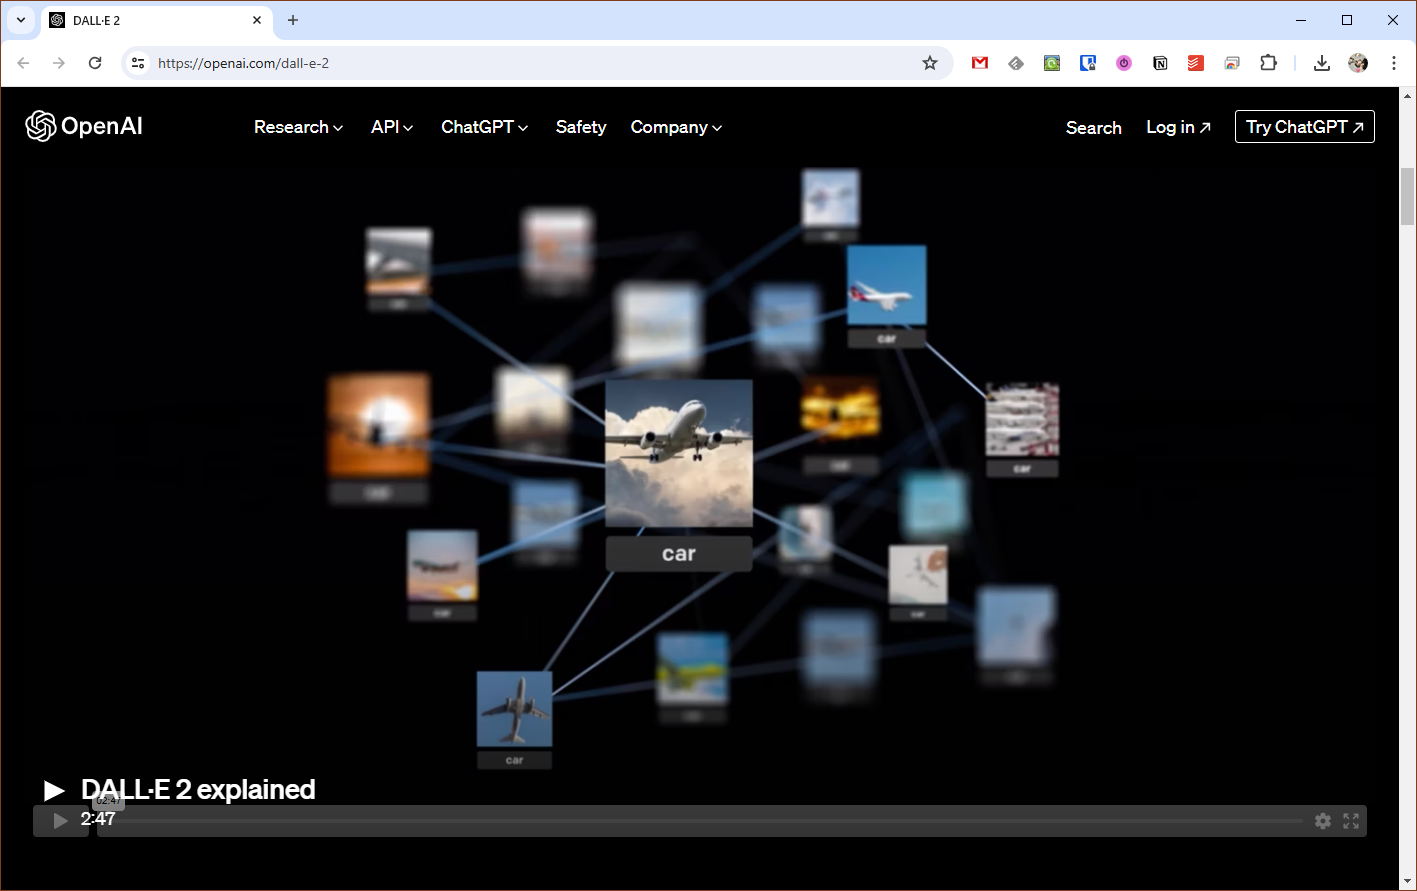1417x891 pixels.
Task: Close the DALL·E 2 tab
Action: (257, 20)
